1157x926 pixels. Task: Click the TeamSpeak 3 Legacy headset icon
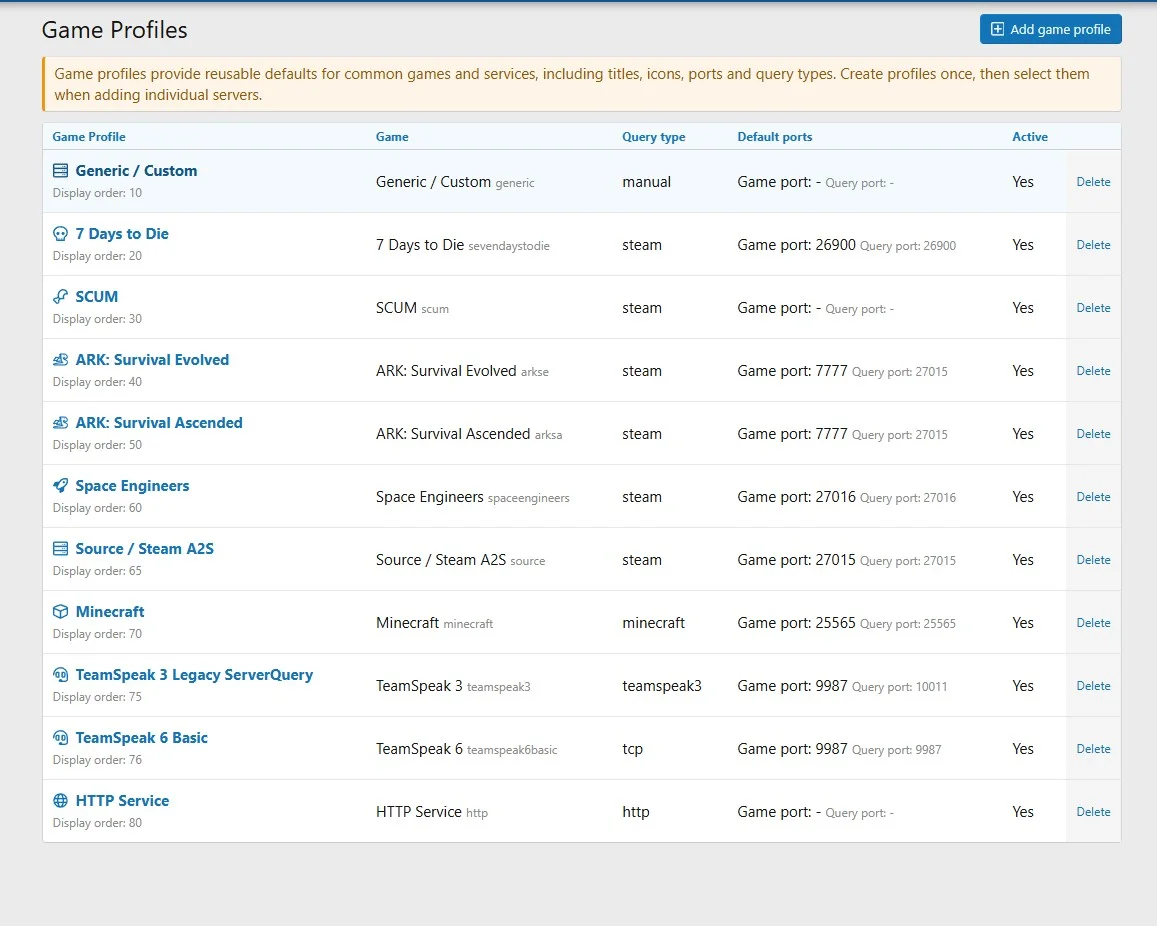(x=61, y=674)
